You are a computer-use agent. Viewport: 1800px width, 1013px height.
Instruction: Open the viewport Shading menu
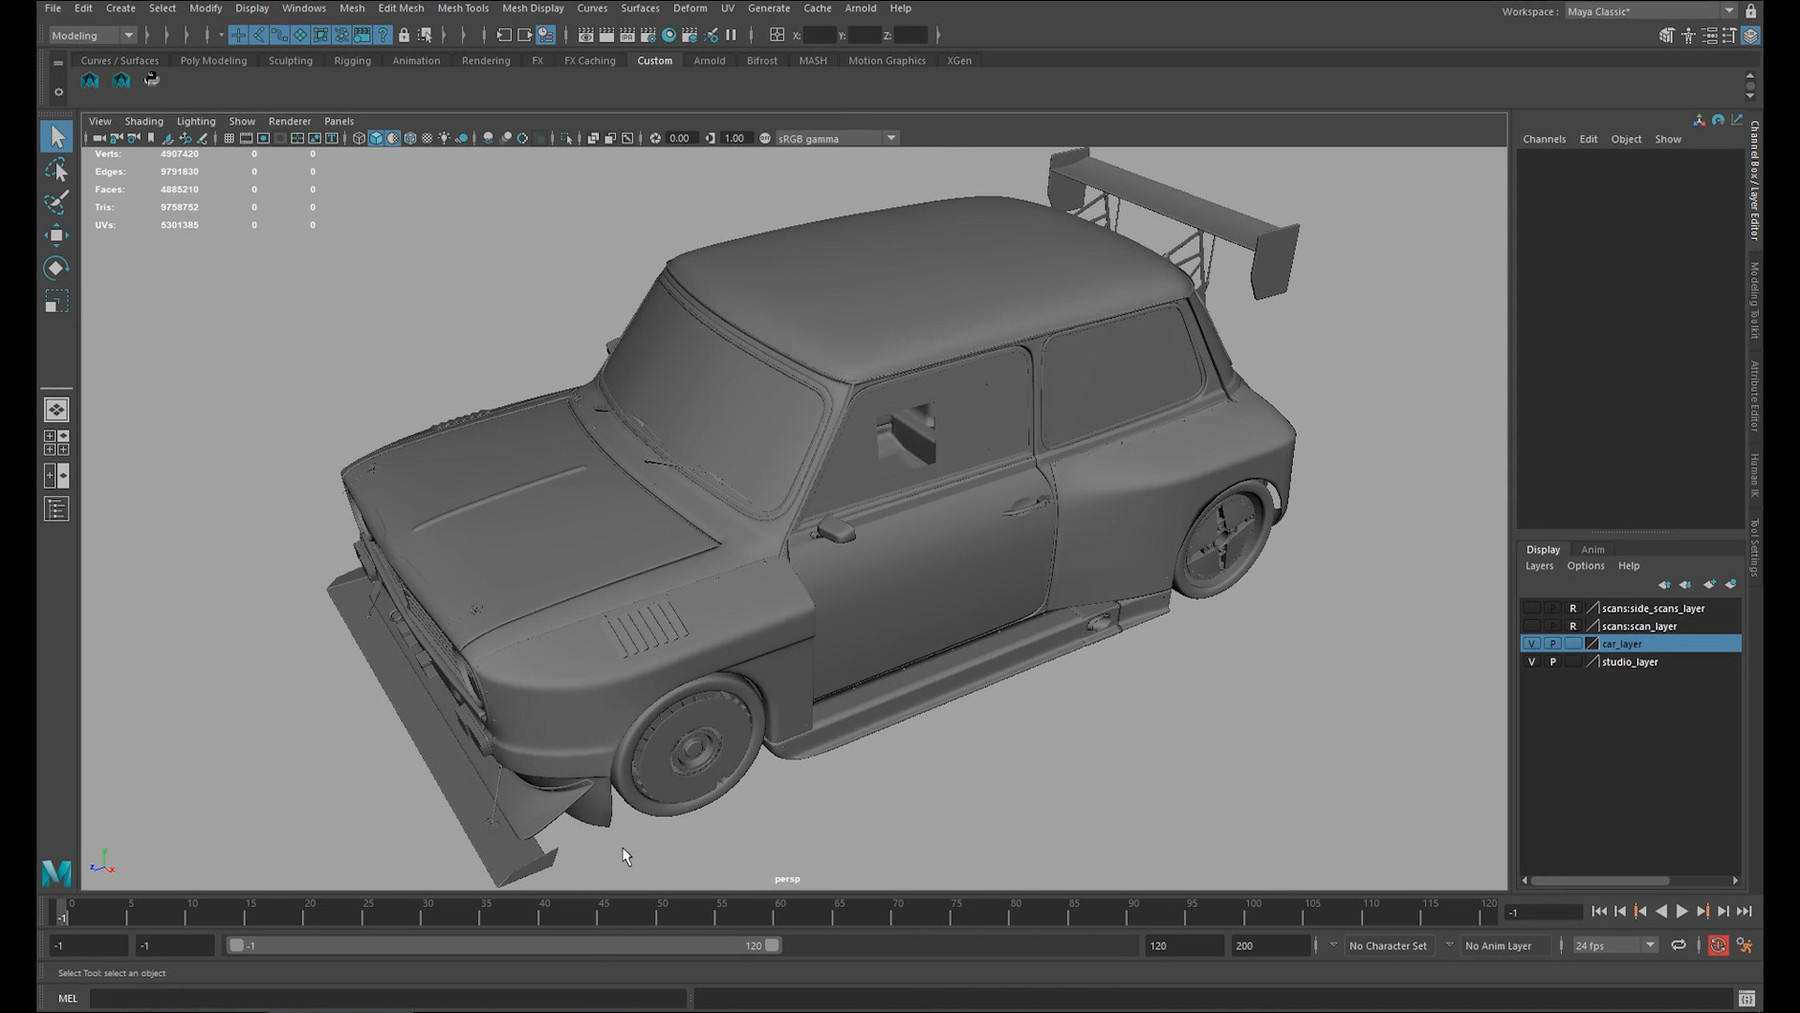pyautogui.click(x=144, y=121)
